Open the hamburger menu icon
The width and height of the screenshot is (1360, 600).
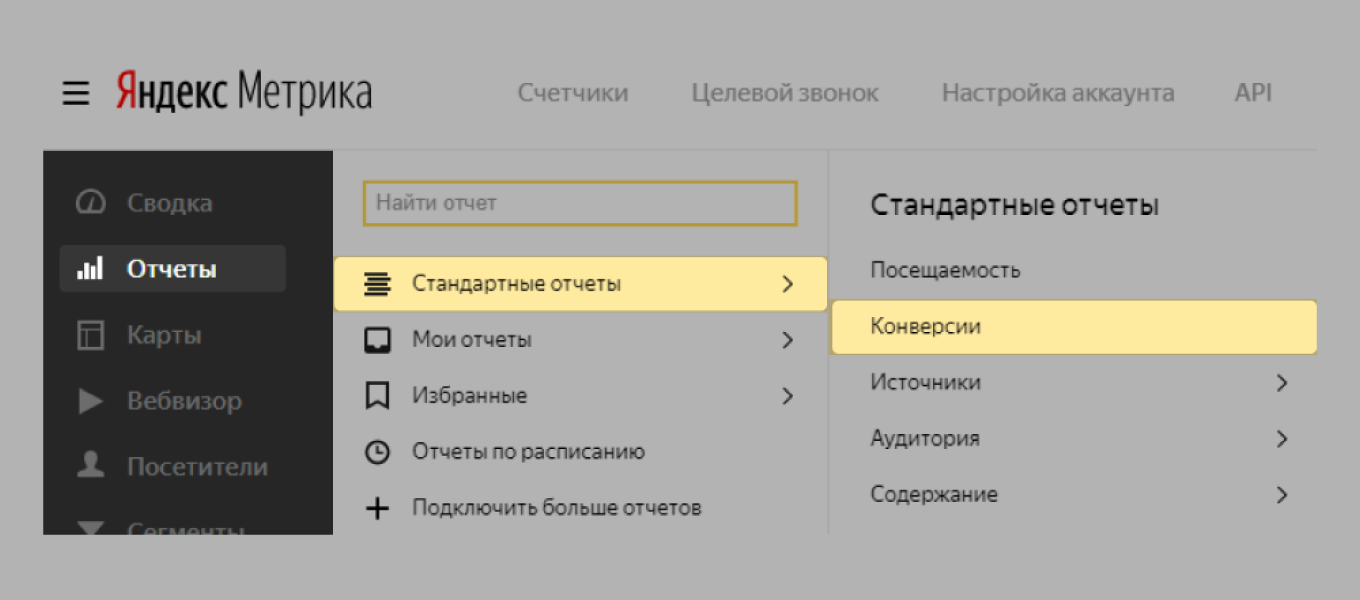coord(76,94)
